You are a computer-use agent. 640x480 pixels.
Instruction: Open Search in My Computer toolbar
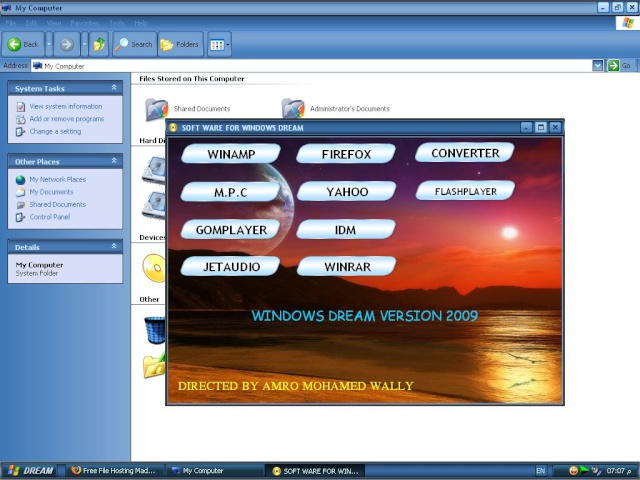click(x=134, y=44)
